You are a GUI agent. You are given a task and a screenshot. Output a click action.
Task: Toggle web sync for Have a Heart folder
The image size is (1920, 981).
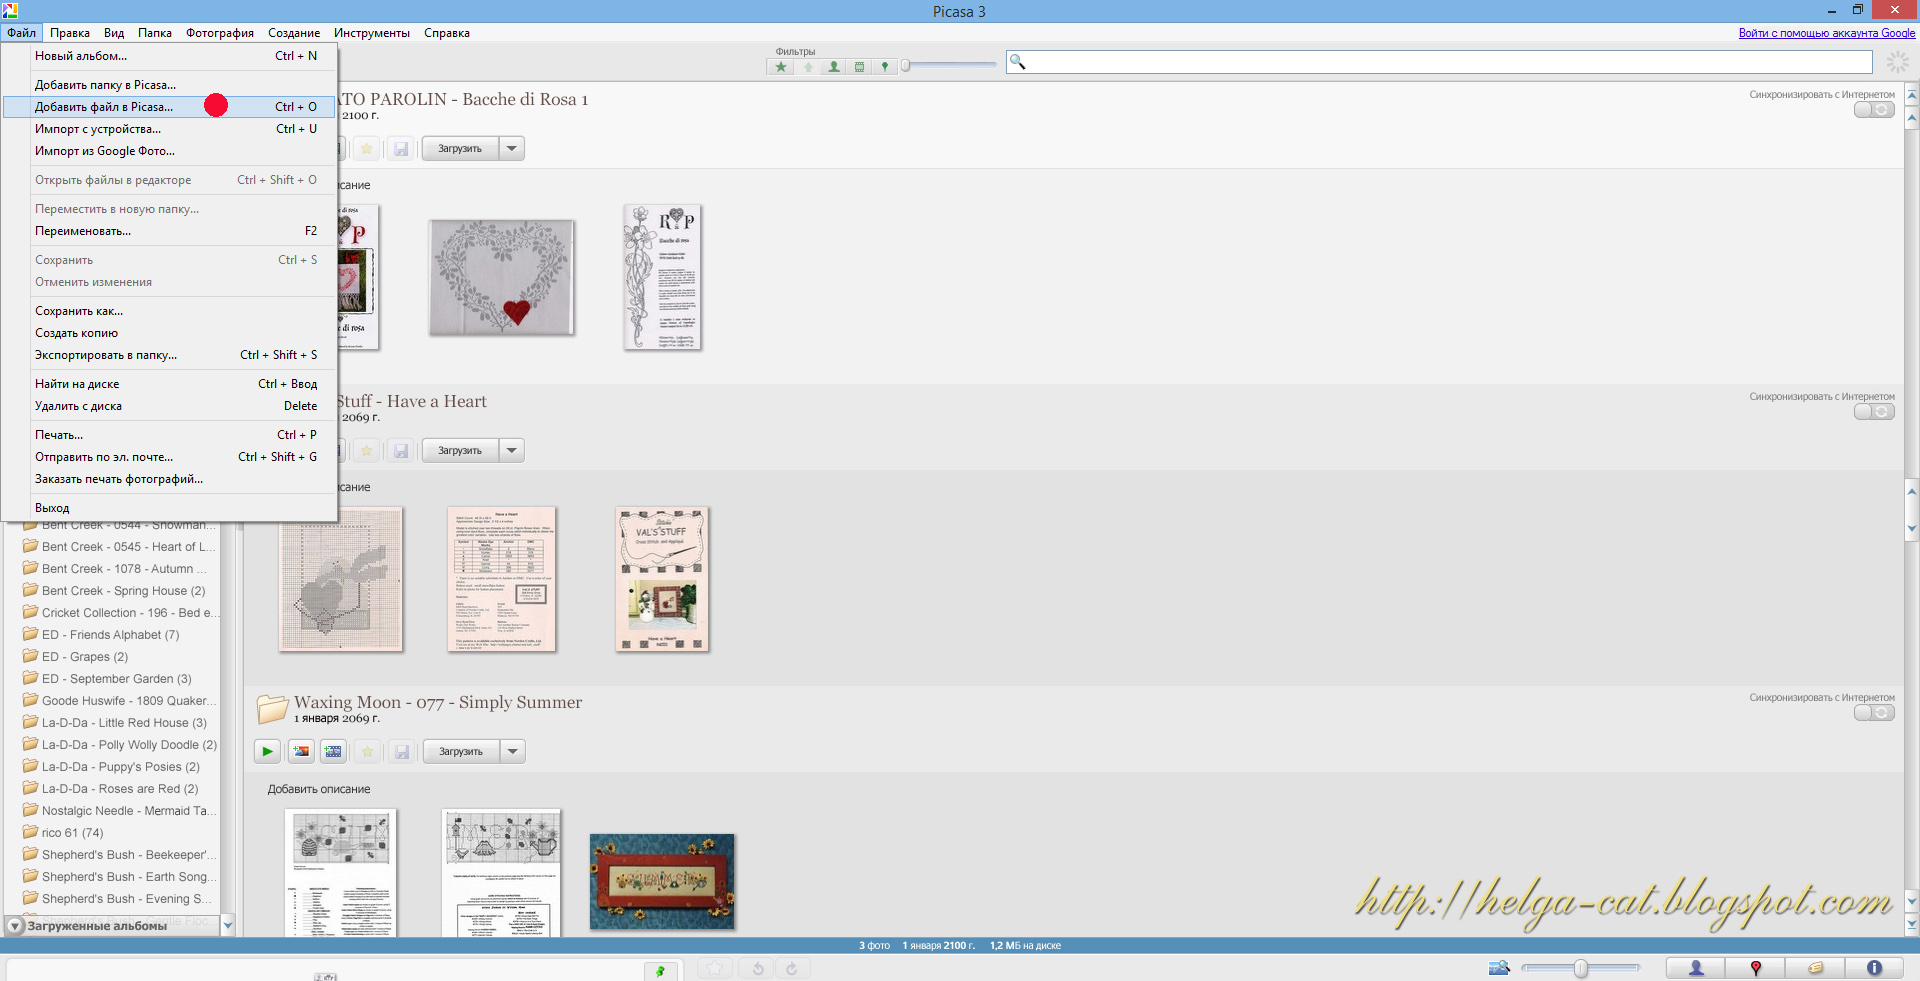[1874, 412]
